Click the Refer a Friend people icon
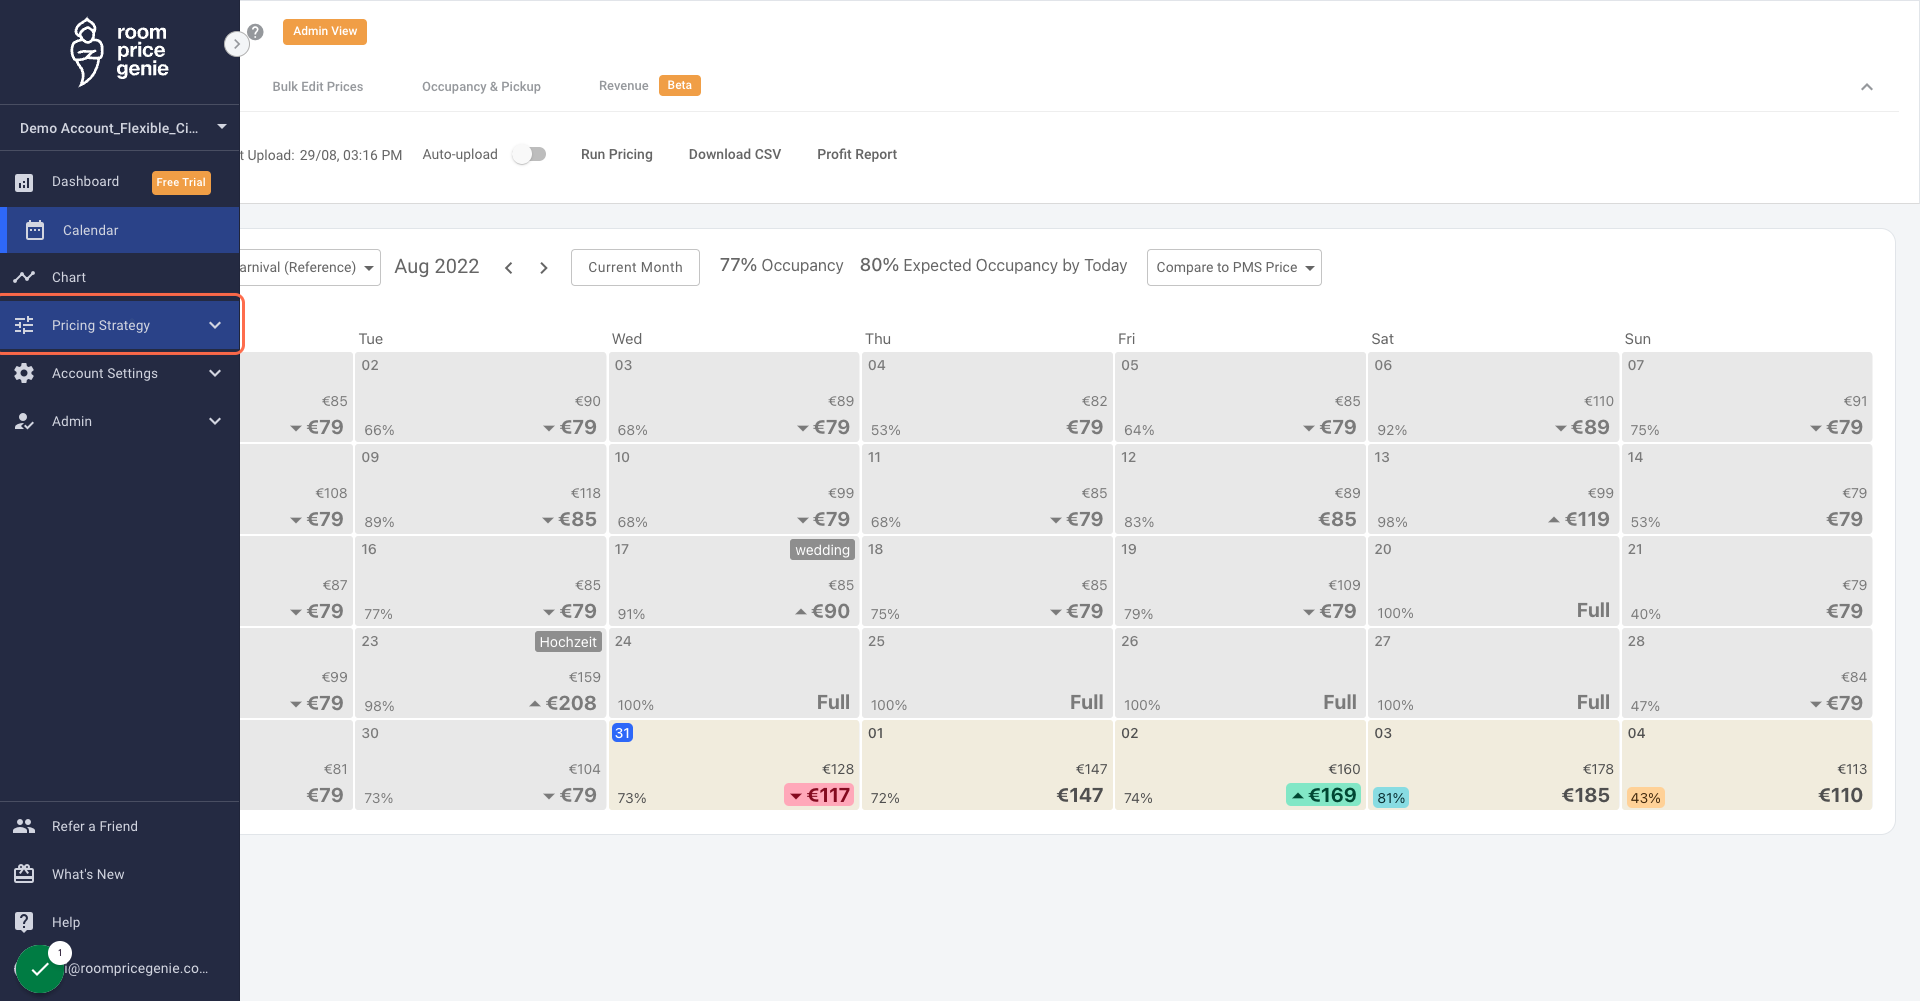Viewport: 1920px width, 1001px height. (x=24, y=826)
